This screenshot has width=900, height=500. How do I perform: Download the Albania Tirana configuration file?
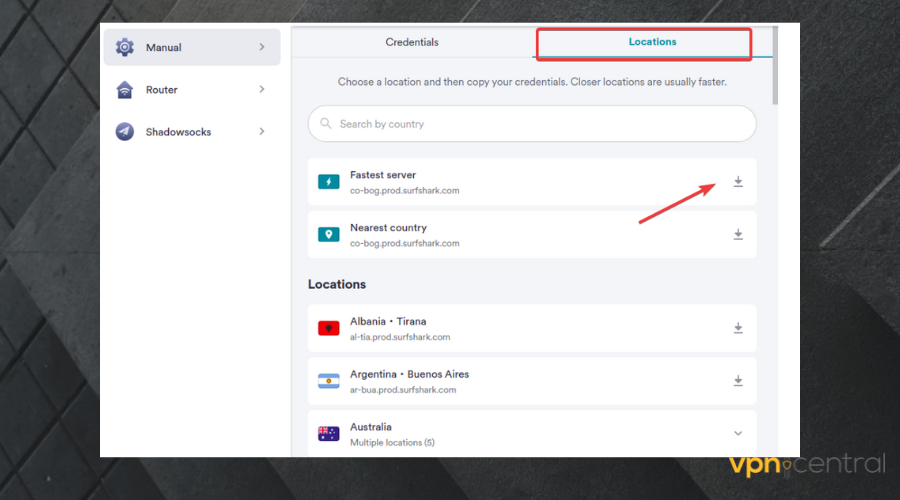pyautogui.click(x=738, y=328)
